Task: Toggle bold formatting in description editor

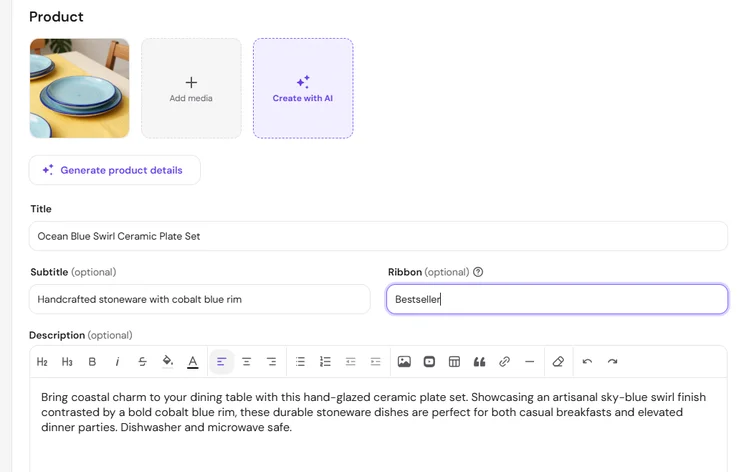Action: 92,362
